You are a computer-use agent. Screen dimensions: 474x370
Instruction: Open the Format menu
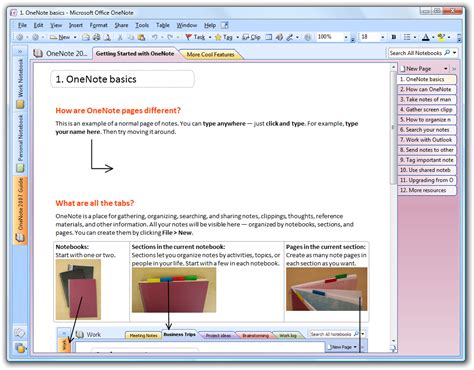tap(99, 25)
